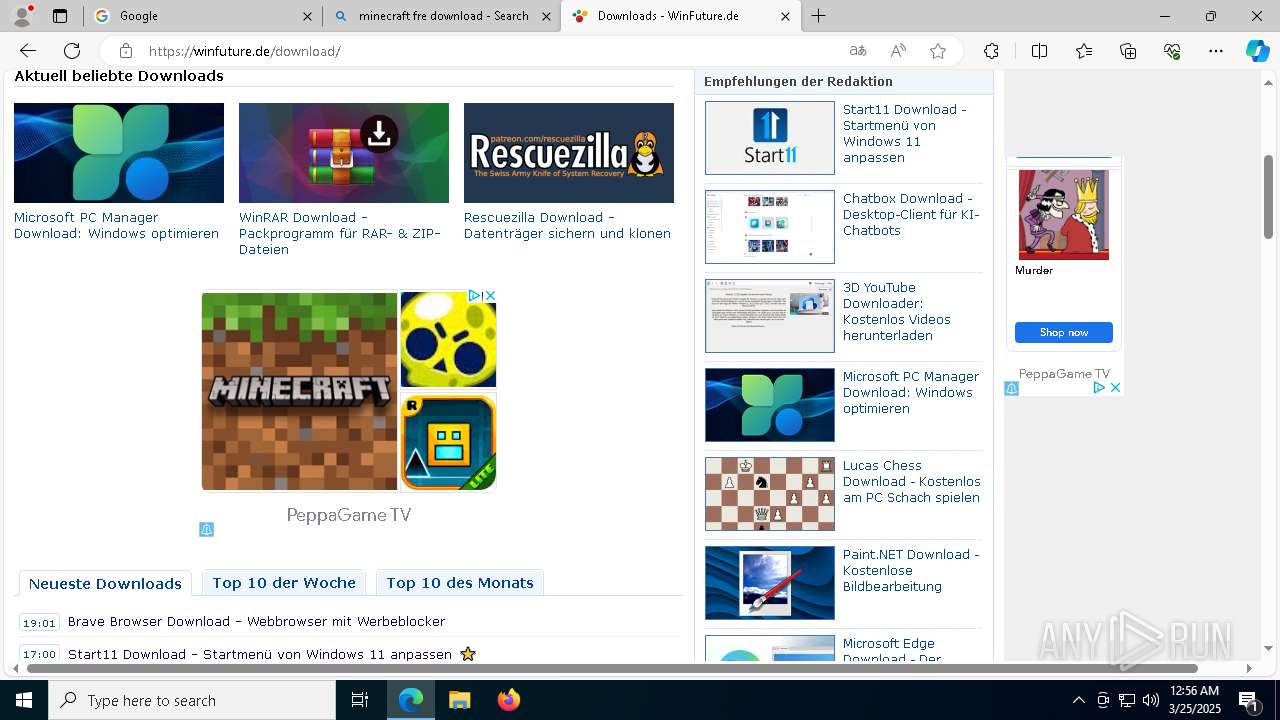Close the PeppaGame TV side ad
This screenshot has height=720, width=1280.
point(1116,388)
